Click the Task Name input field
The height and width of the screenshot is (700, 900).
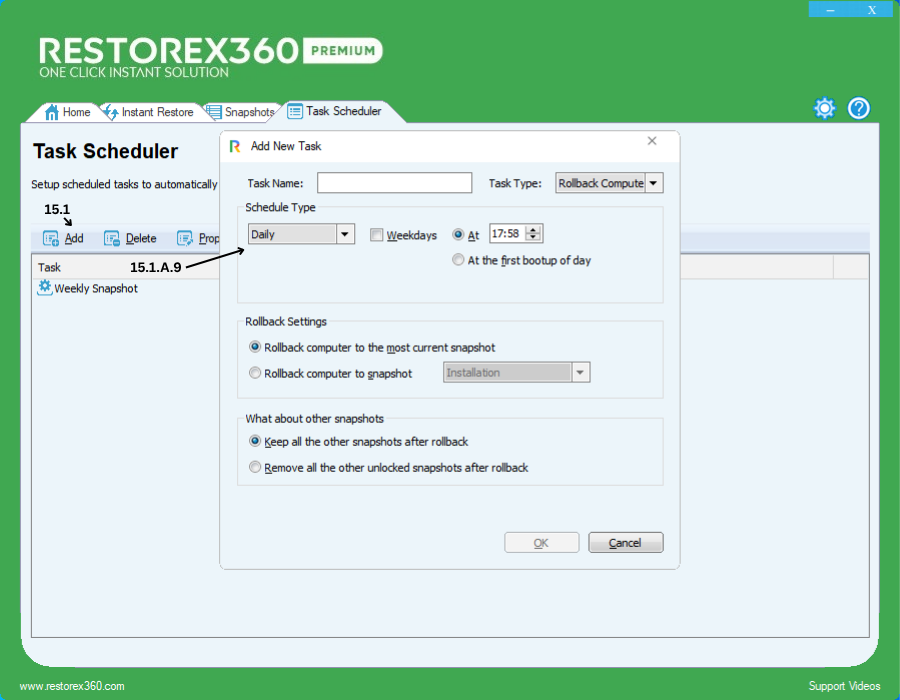[x=394, y=183]
